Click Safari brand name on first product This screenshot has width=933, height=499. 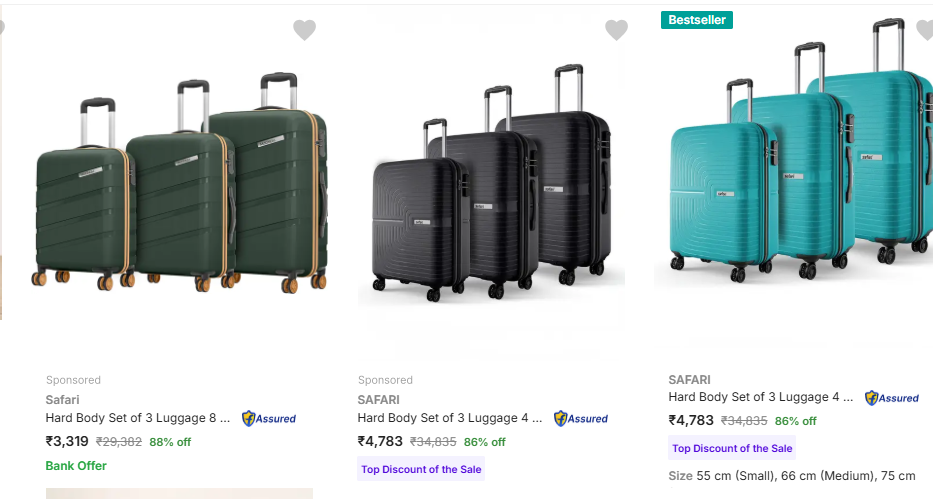coord(62,399)
